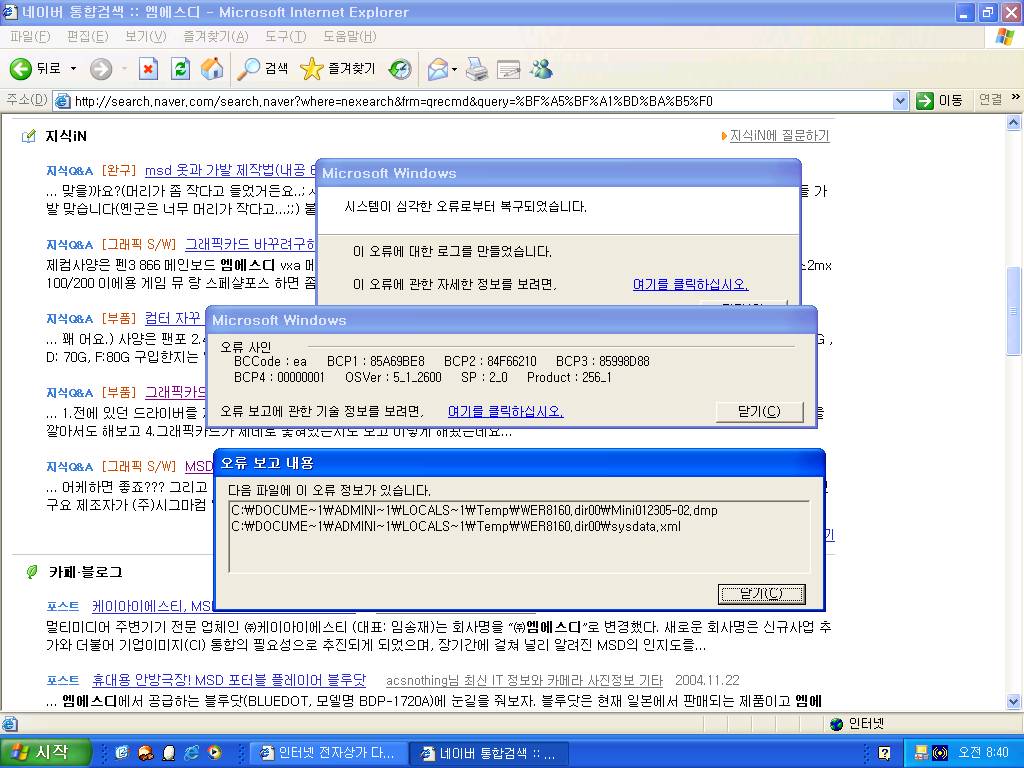Open the acsnothing님 blog link
The height and width of the screenshot is (768, 1024).
524,680
